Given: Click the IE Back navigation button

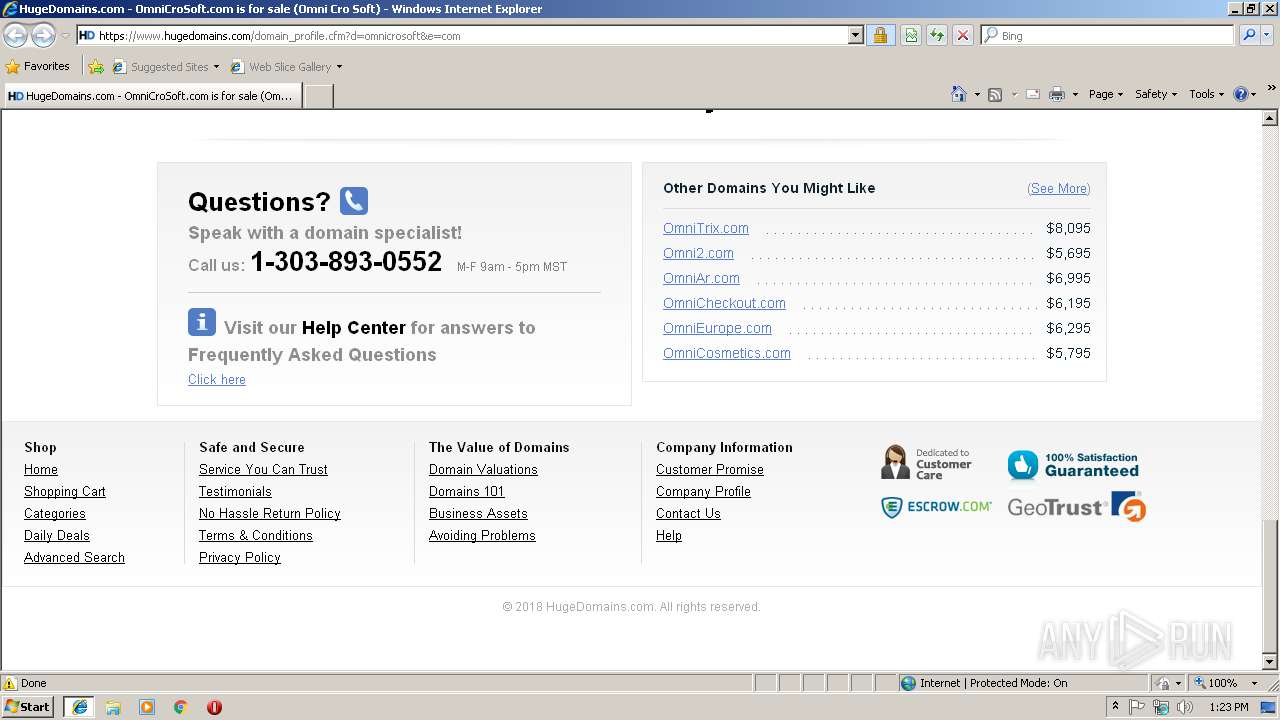Looking at the screenshot, I should (x=16, y=35).
